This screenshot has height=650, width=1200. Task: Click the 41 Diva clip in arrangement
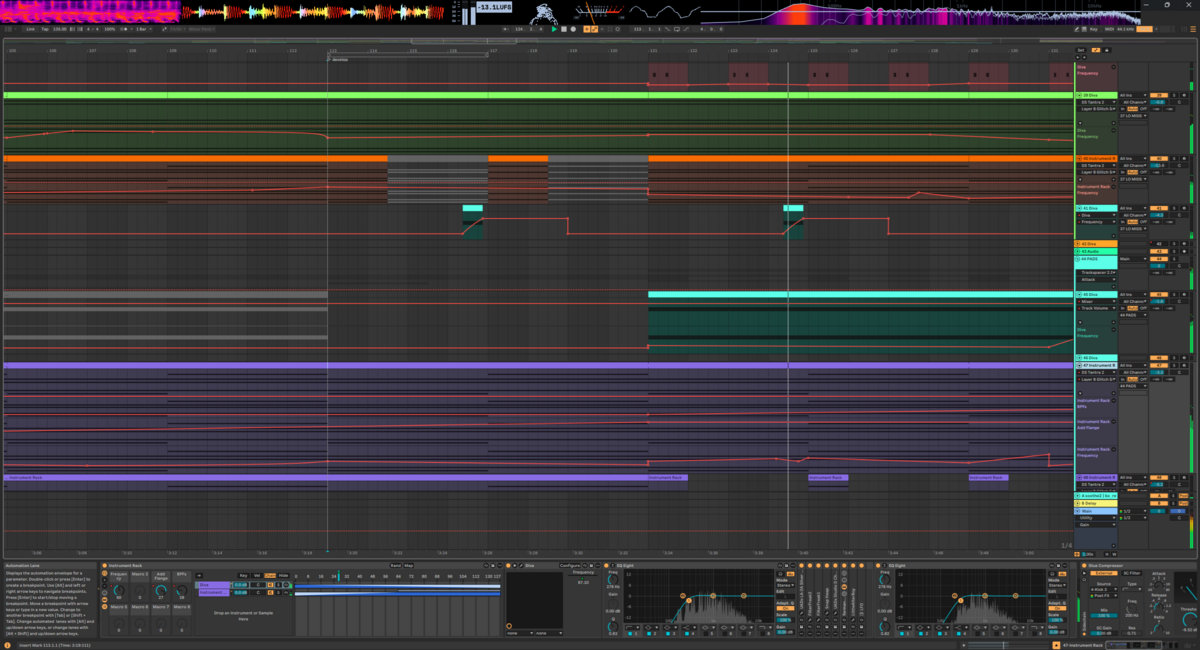(x=472, y=208)
